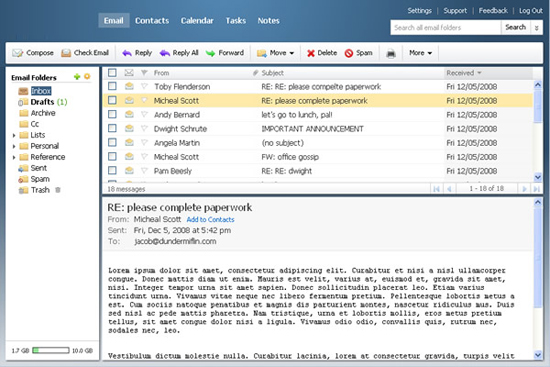This screenshot has width=550, height=367.
Task: Expand the advanced search options arrow
Action: tap(536, 27)
